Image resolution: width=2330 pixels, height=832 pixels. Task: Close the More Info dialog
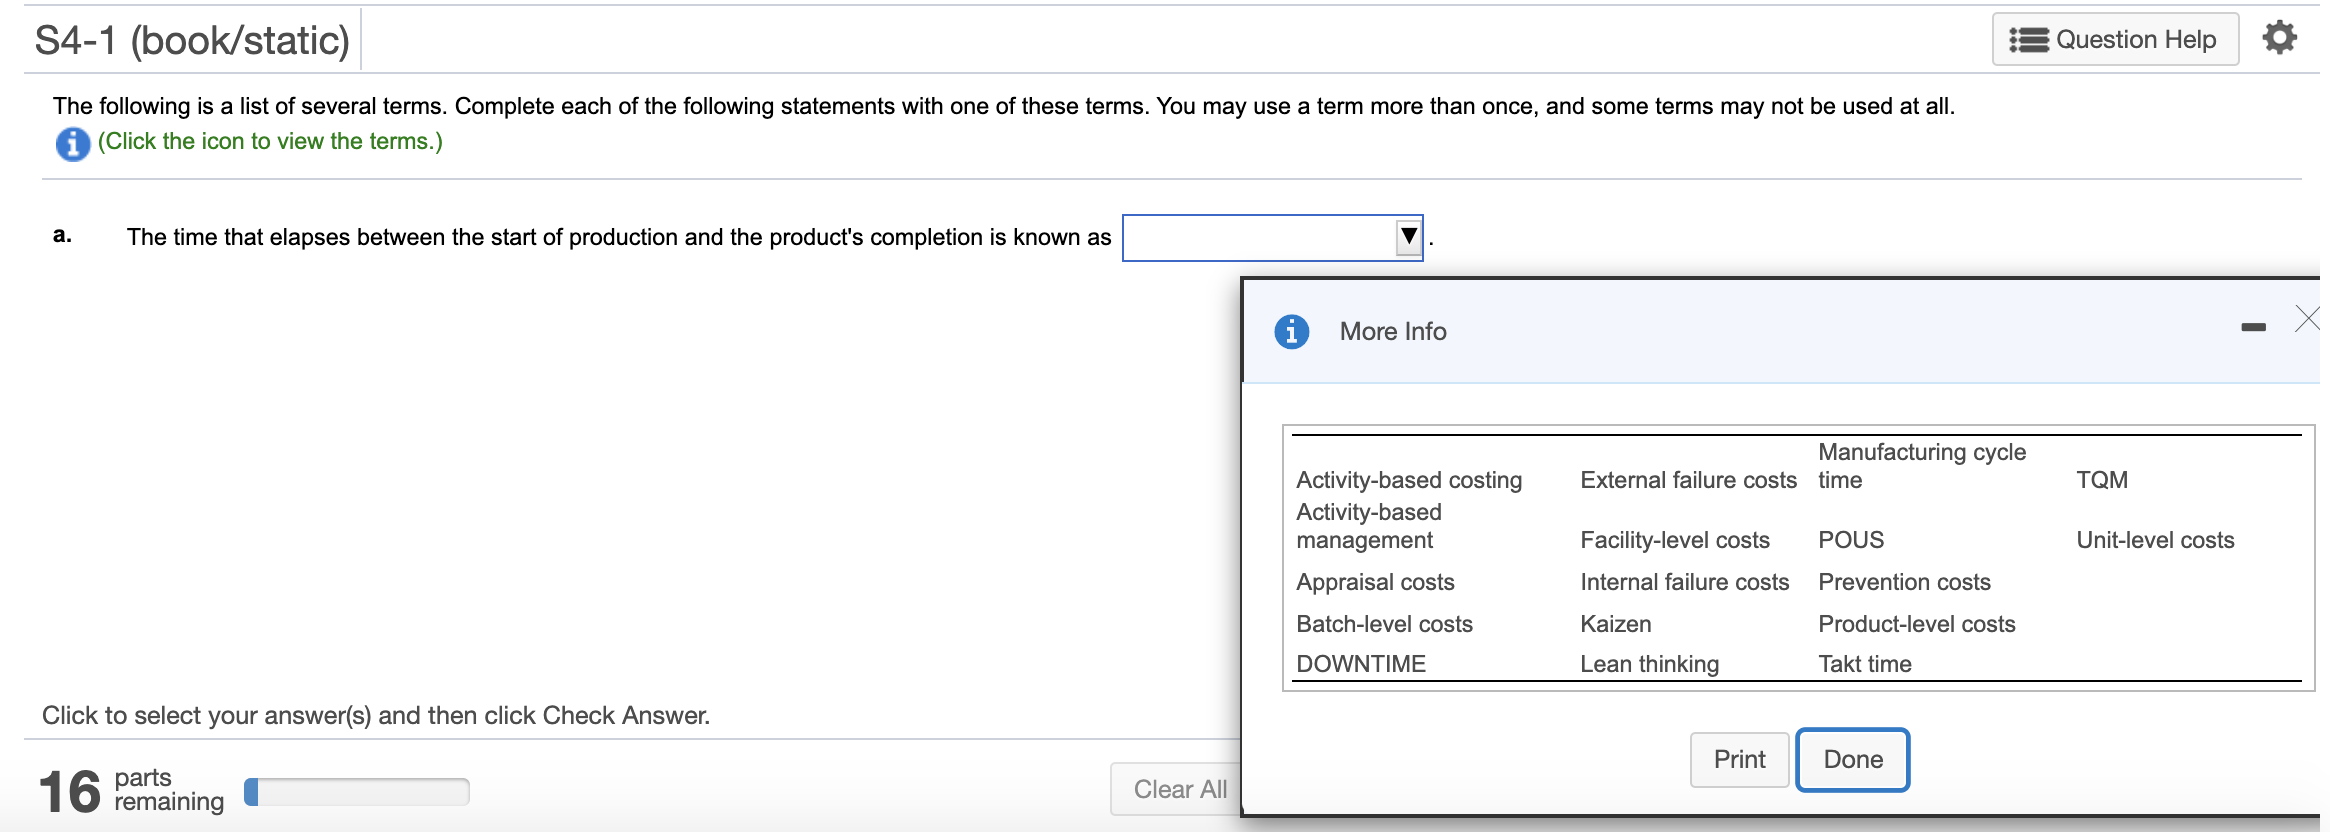click(2307, 319)
